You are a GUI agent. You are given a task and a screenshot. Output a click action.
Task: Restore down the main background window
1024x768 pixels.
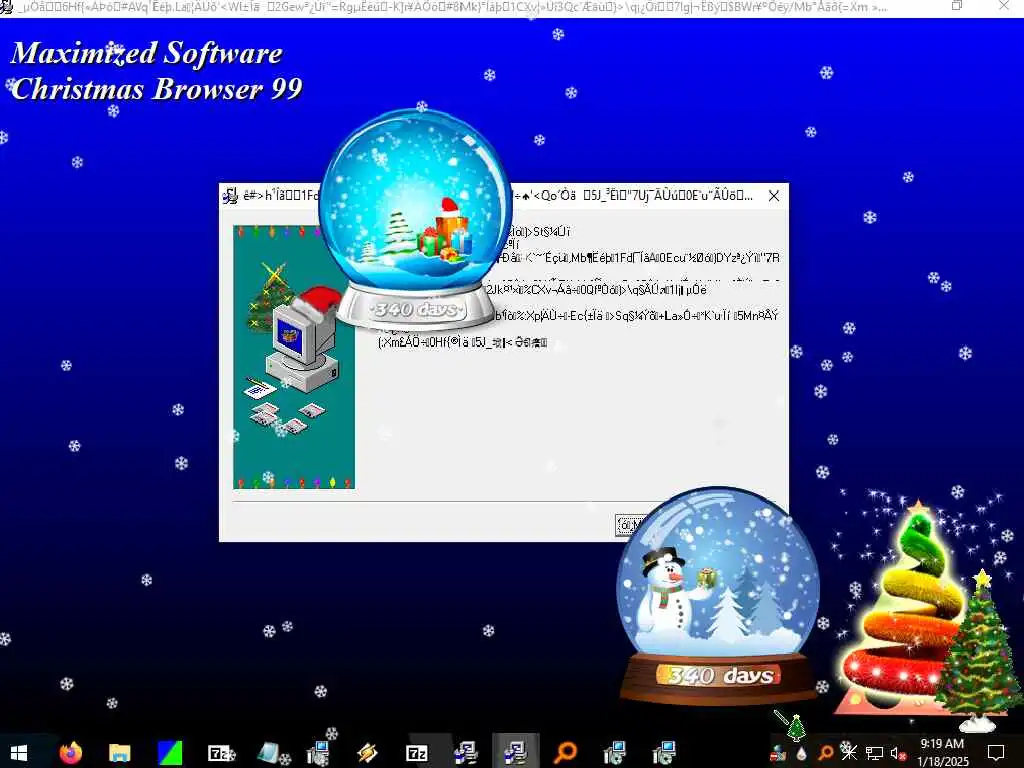957,6
